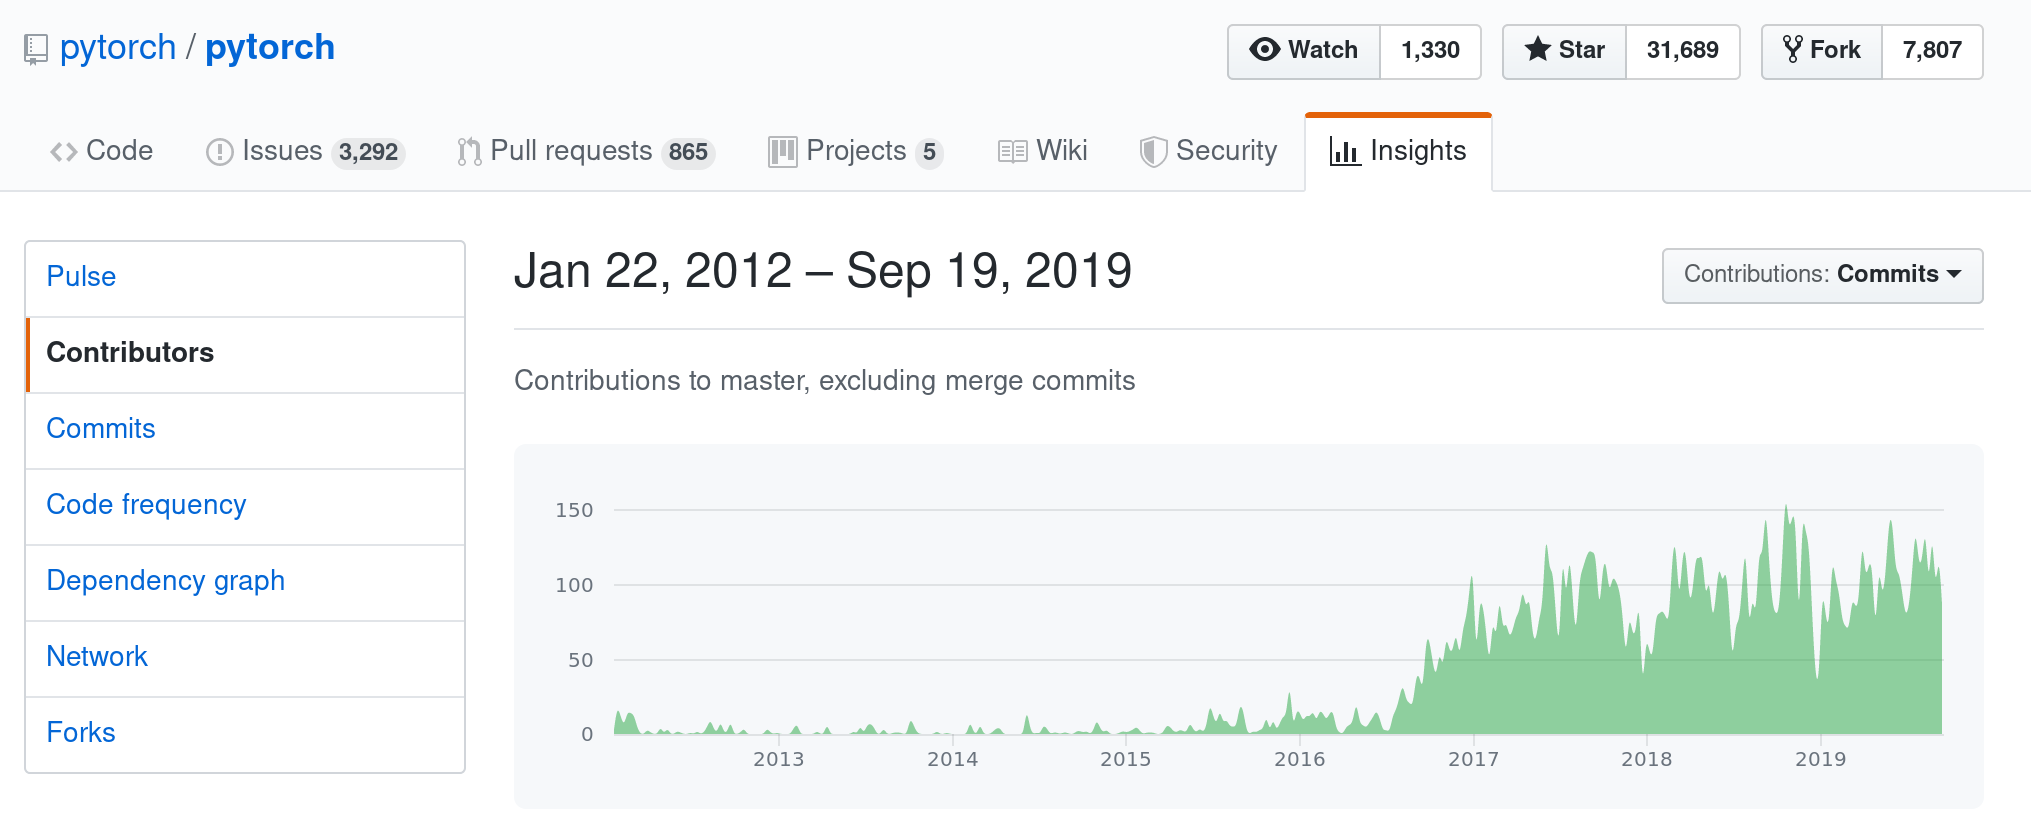This screenshot has height=830, width=2031.
Task: Open Forks in the sidebar
Action: tap(245, 733)
